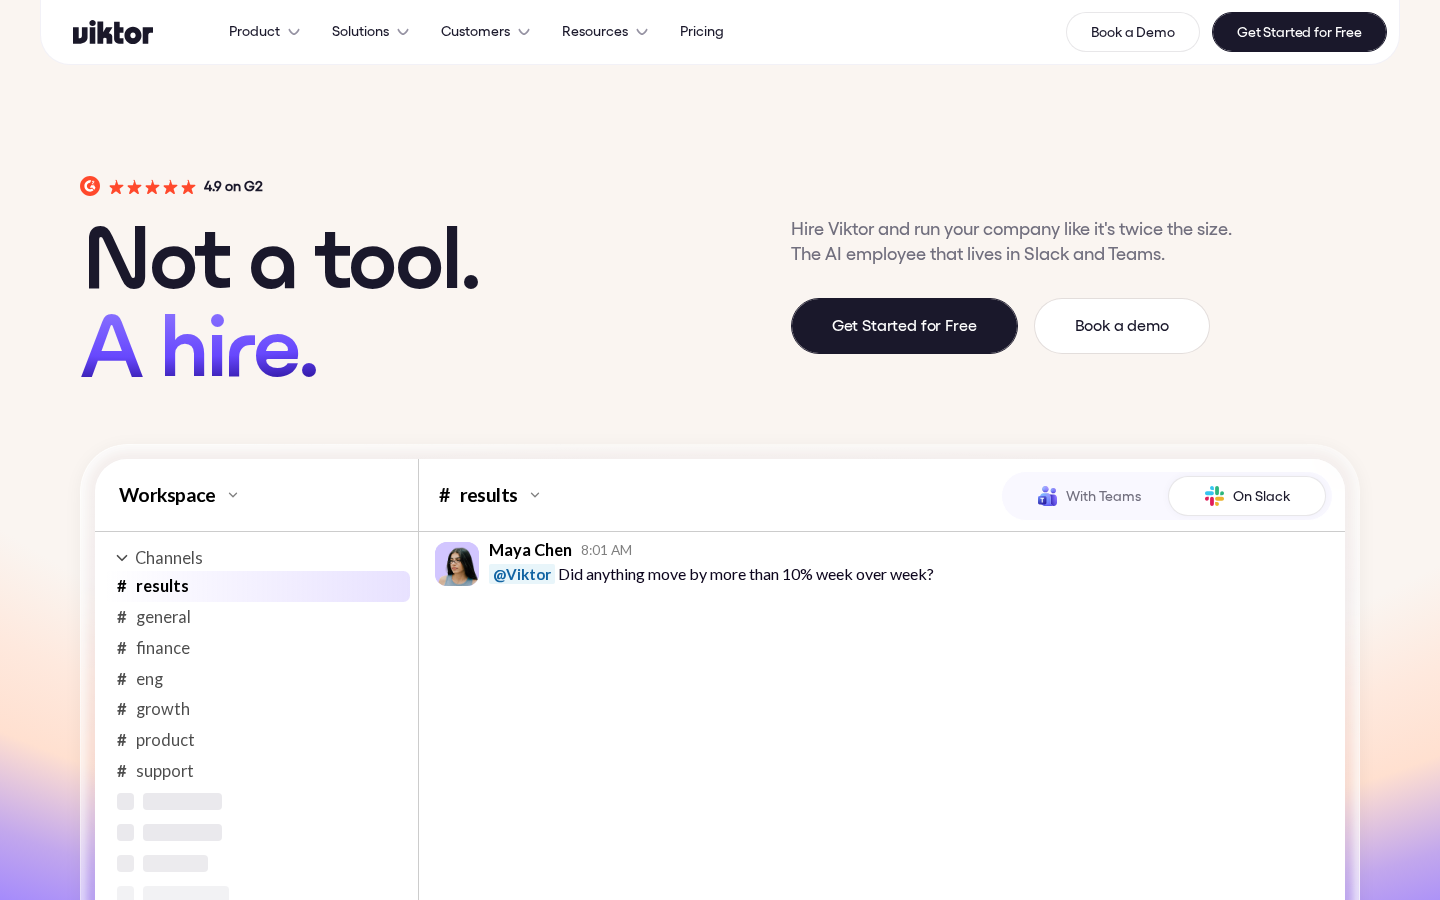Click the G2 badge icon
1440x900 pixels.
(90, 186)
